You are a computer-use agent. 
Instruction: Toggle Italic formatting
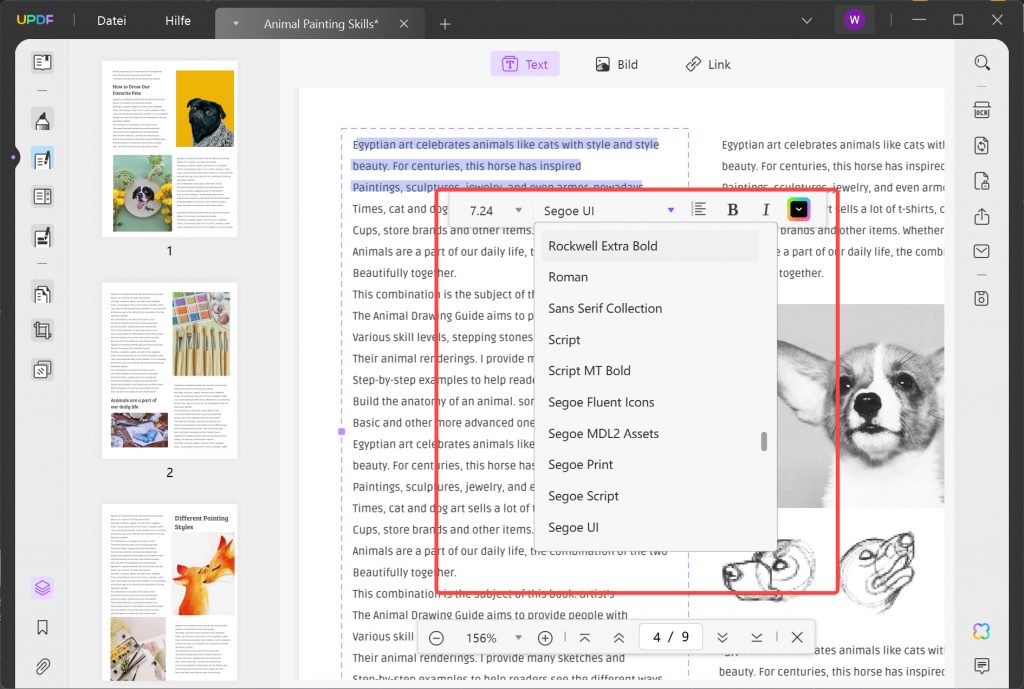click(x=765, y=210)
